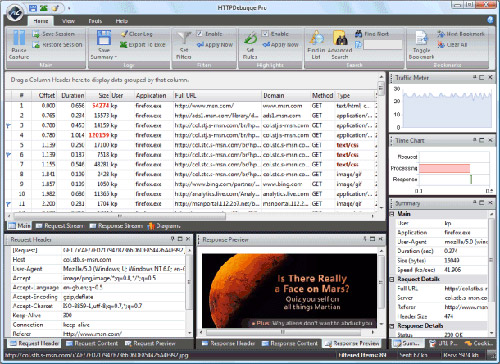Viewport: 500px width, 364px height.
Task: Click Export to Excel icon
Action: pos(124,44)
